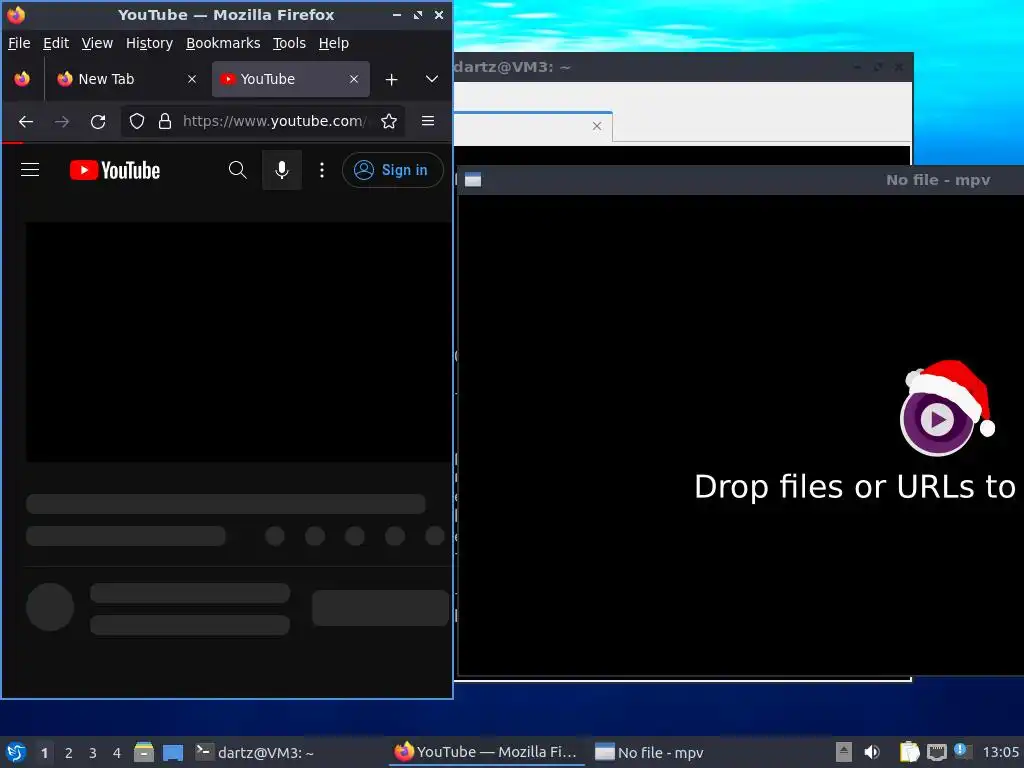The height and width of the screenshot is (768, 1024).
Task: Open the Bookmarks menu
Action: click(223, 43)
